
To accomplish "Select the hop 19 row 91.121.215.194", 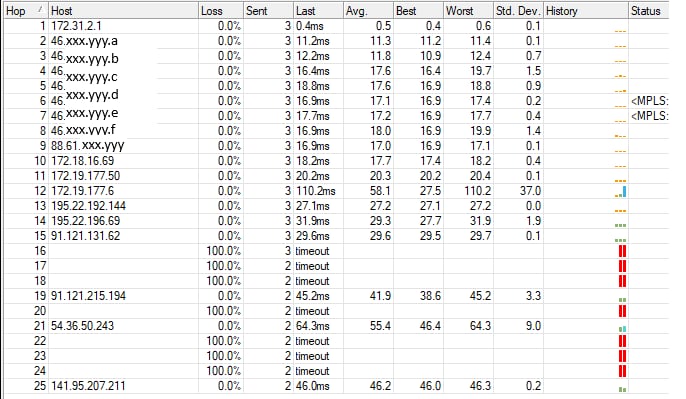I will coord(336,296).
